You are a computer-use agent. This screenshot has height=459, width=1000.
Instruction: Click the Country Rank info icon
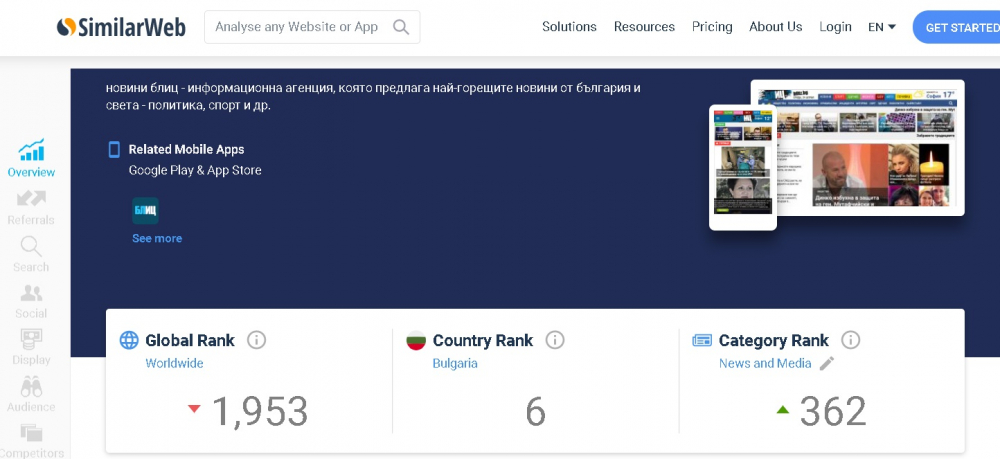555,340
